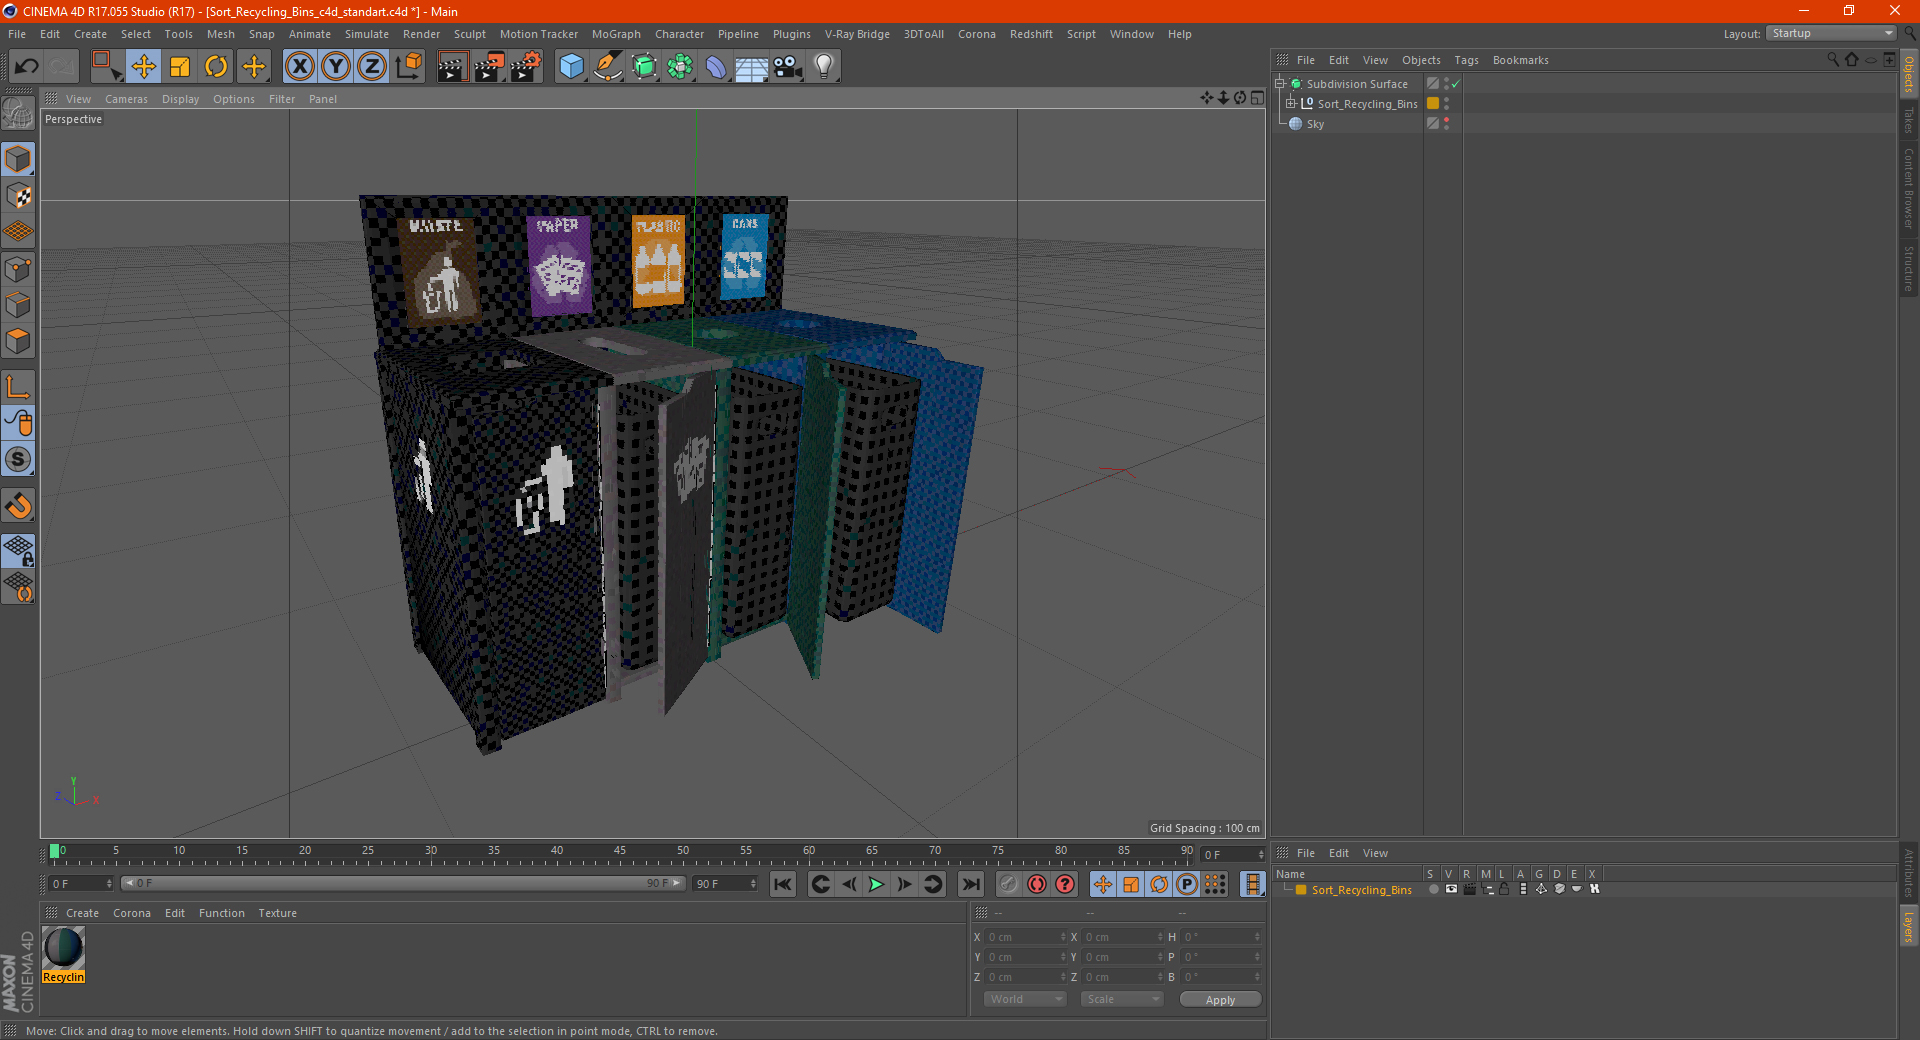Expand Sort_Recycling_Bins object tree
This screenshot has width=1920, height=1040.
1291,103
